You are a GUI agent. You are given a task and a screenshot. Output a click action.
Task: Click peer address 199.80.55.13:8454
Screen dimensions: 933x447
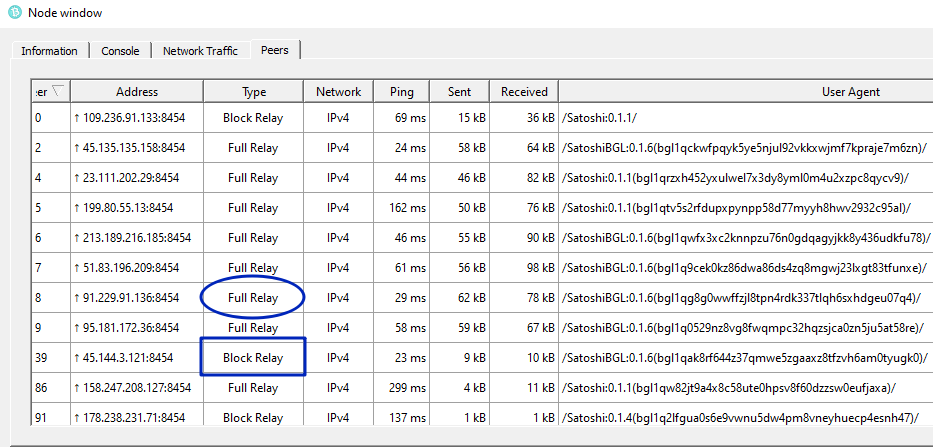coord(123,208)
